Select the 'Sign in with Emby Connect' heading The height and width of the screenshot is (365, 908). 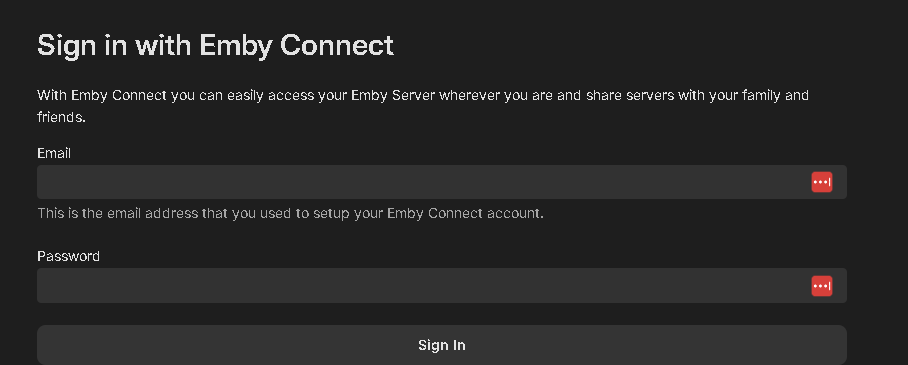coord(215,45)
